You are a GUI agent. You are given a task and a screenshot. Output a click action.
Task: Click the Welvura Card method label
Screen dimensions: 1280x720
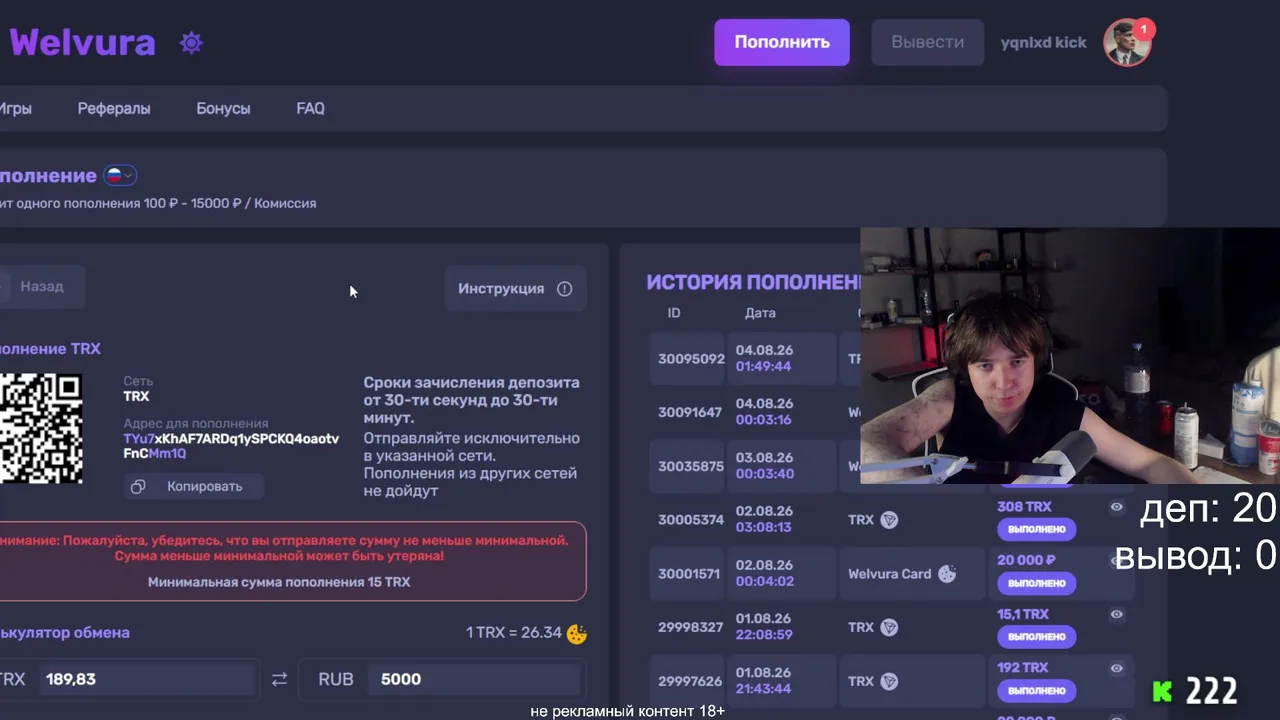coord(889,574)
